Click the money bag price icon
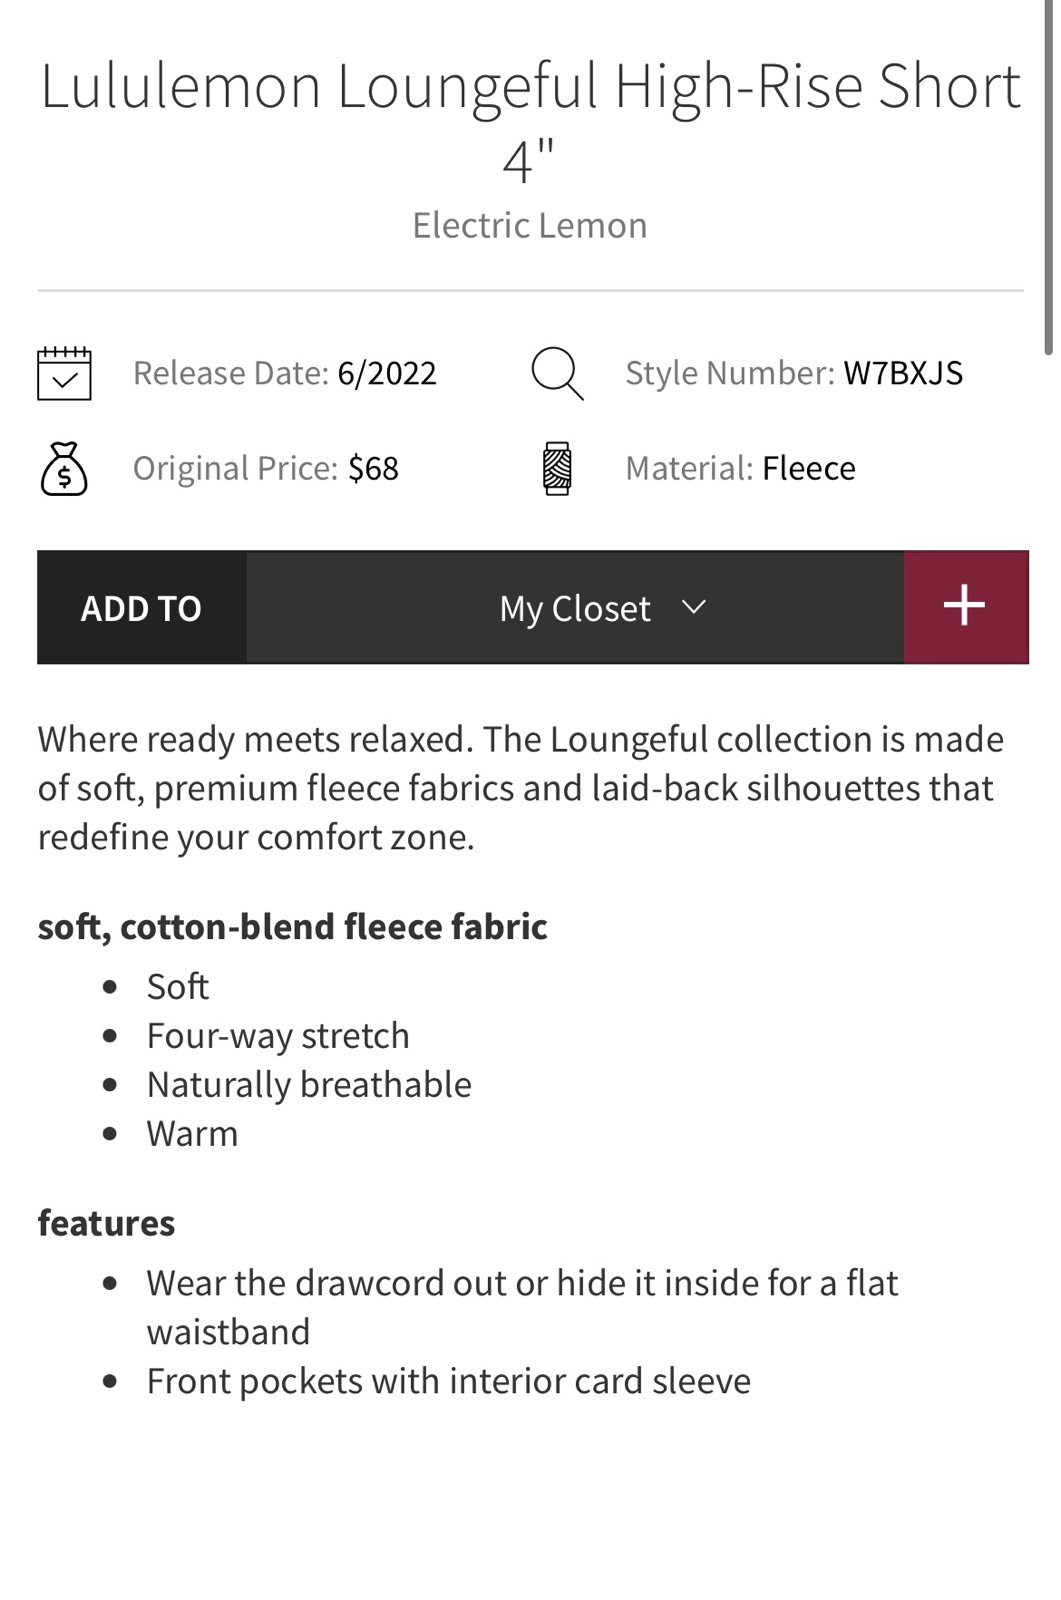The height and width of the screenshot is (1600, 1061). (x=64, y=468)
